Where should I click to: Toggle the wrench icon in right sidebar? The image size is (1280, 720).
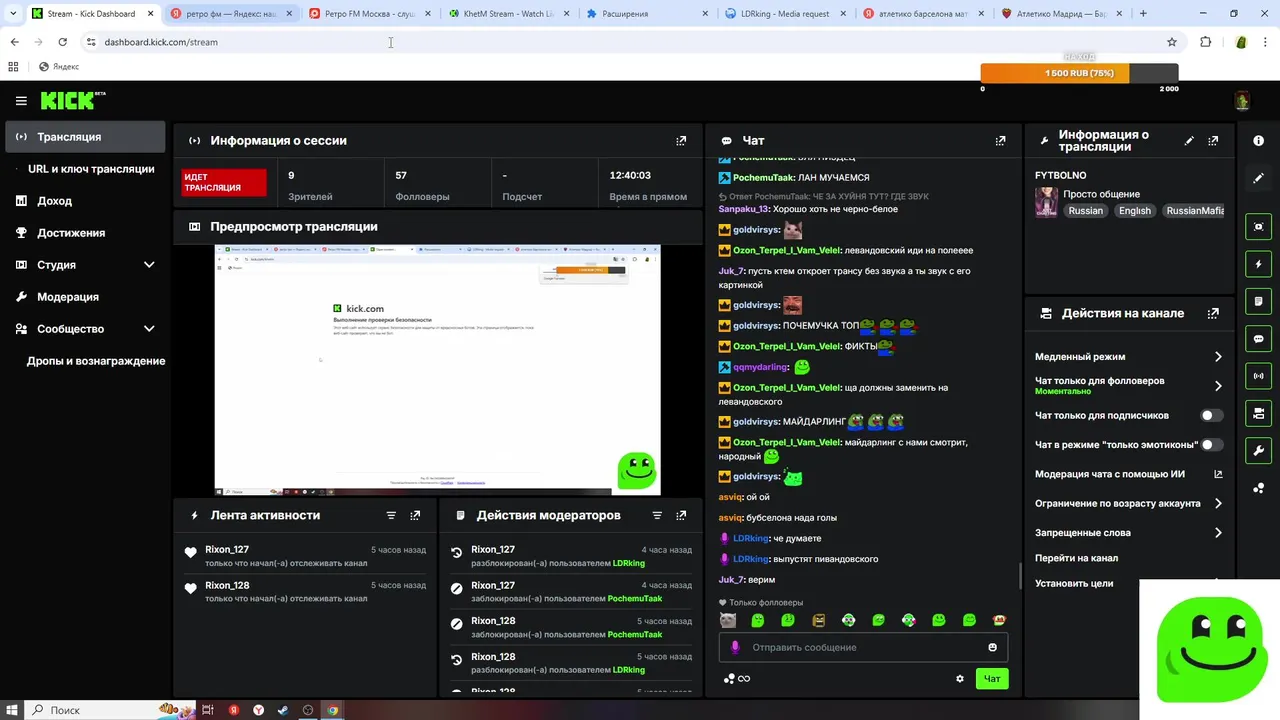point(1258,451)
